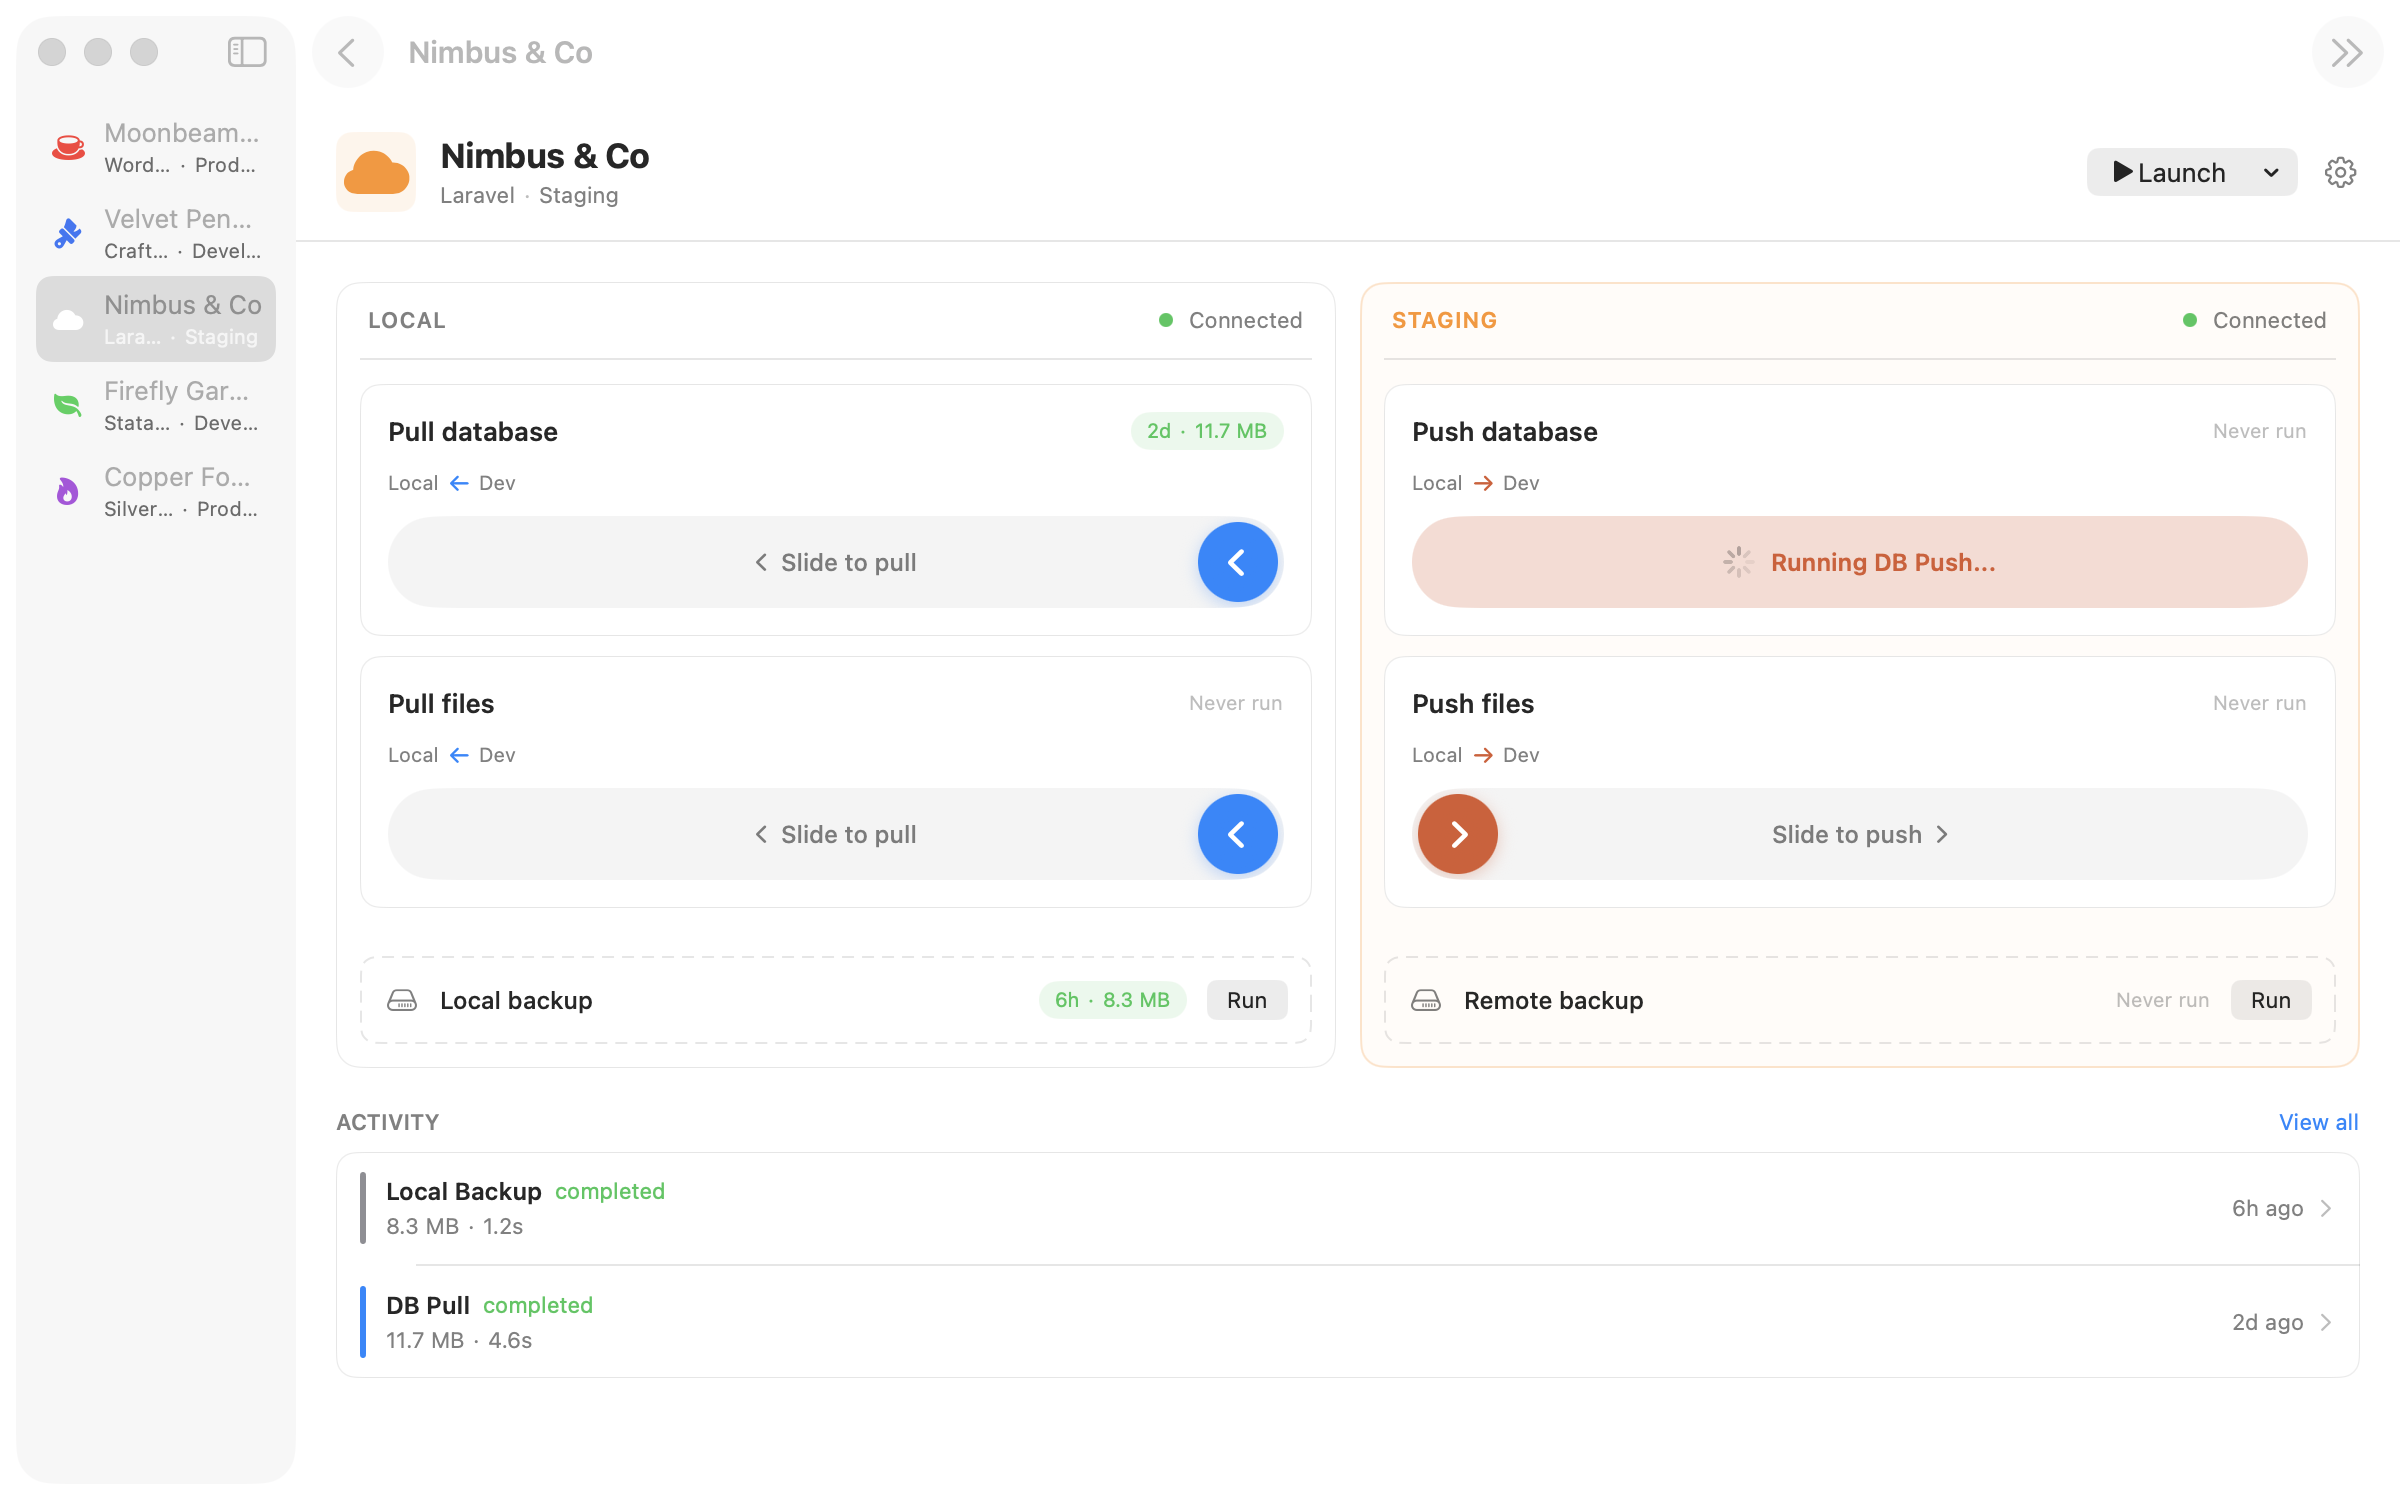
Task: Select Copper Fo project in sidebar
Action: tap(156, 491)
